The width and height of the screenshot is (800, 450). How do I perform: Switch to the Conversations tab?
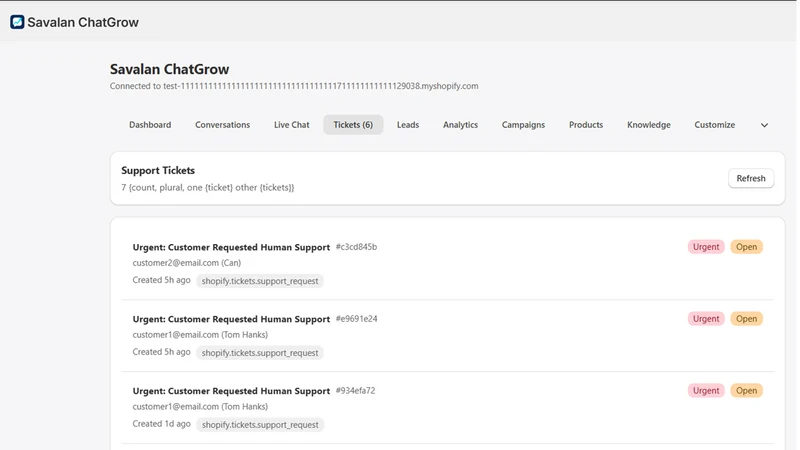[x=222, y=124]
